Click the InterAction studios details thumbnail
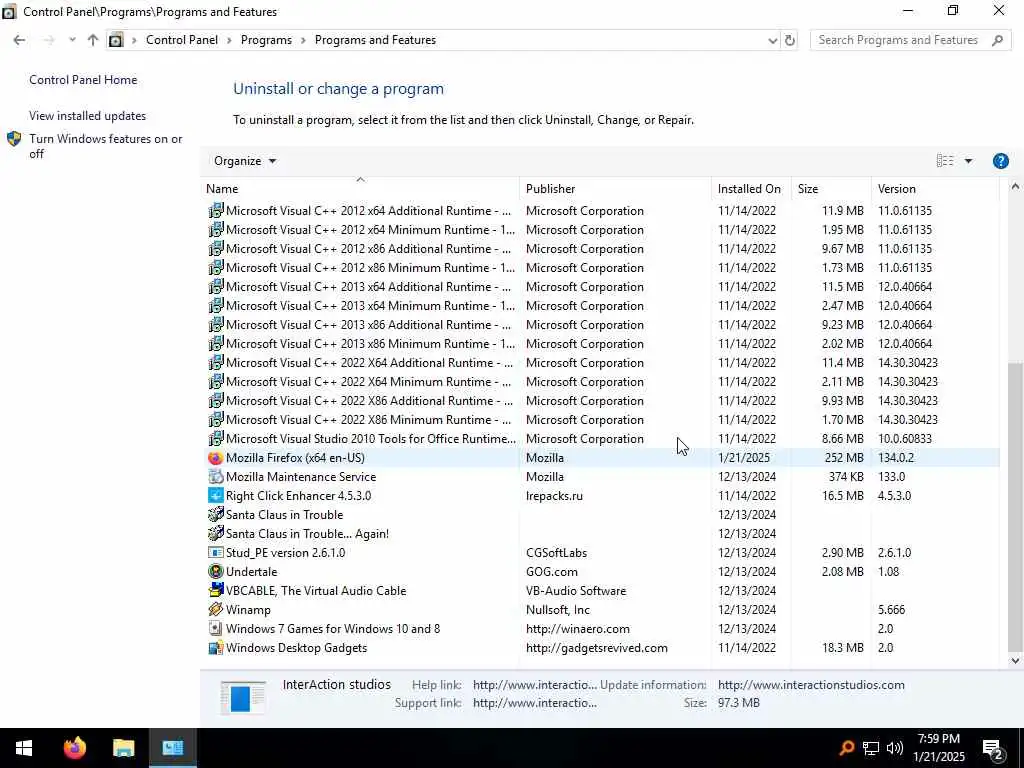Image resolution: width=1024 pixels, height=768 pixels. tap(243, 696)
